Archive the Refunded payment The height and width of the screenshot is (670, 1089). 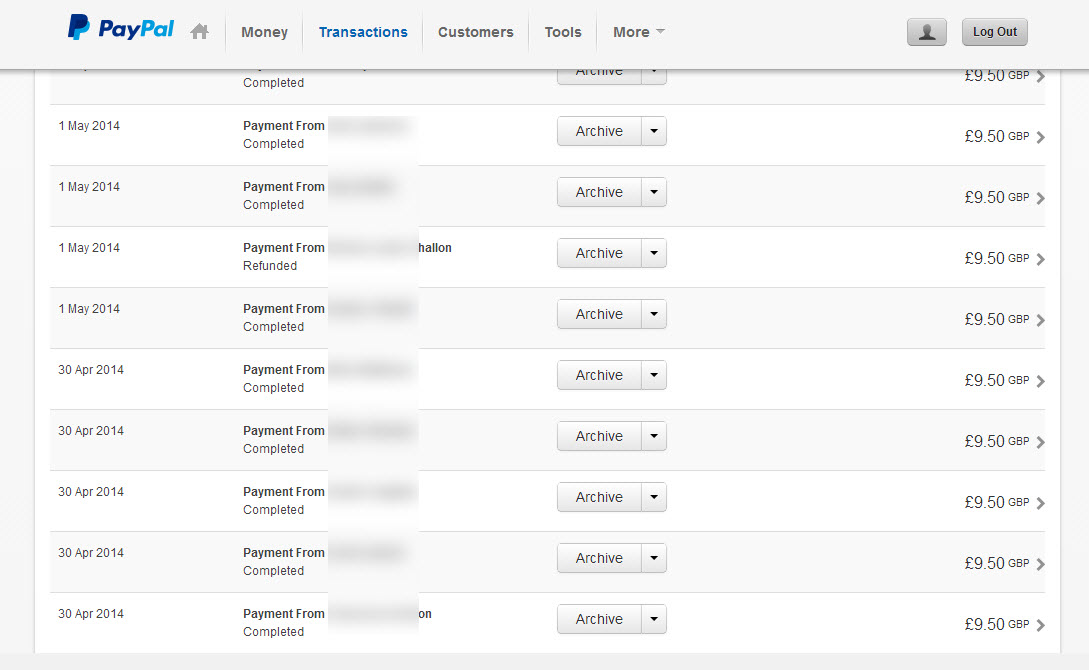click(599, 254)
